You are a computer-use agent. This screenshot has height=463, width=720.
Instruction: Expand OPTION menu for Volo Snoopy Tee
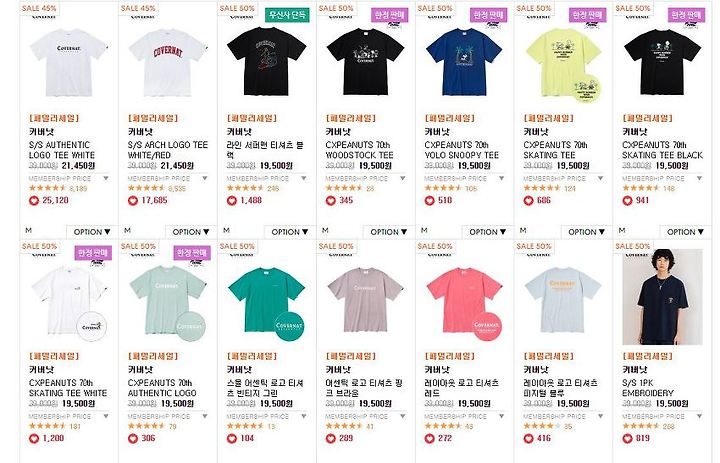(488, 232)
